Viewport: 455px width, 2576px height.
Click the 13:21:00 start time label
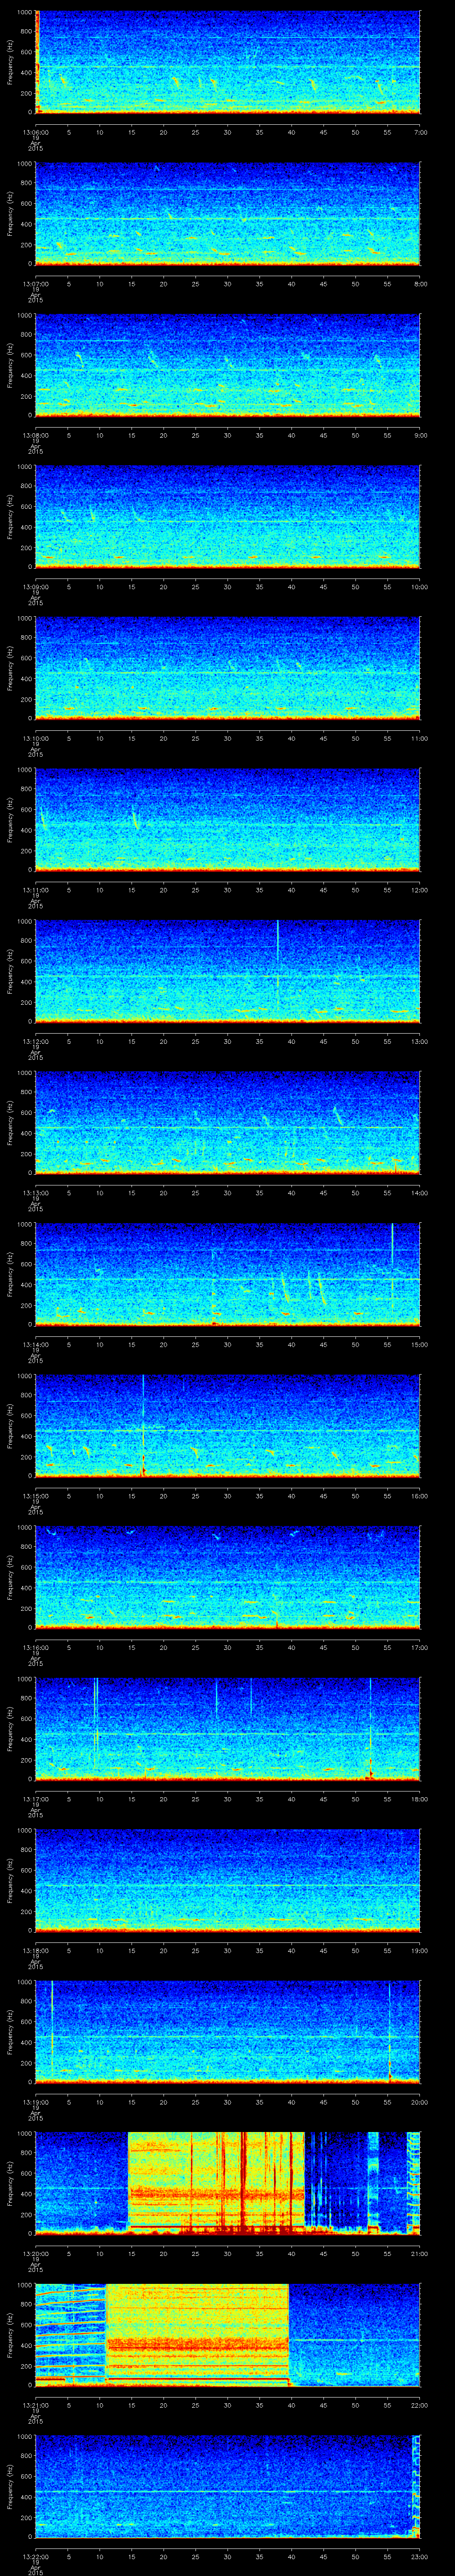click(35, 2404)
